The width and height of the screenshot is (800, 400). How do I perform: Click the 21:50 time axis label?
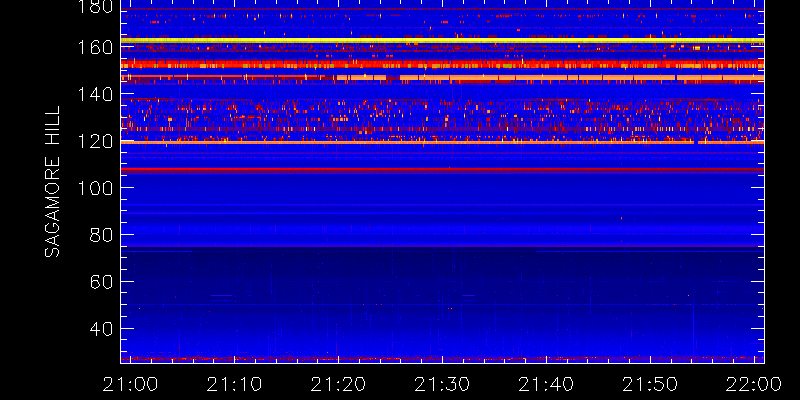tap(651, 384)
